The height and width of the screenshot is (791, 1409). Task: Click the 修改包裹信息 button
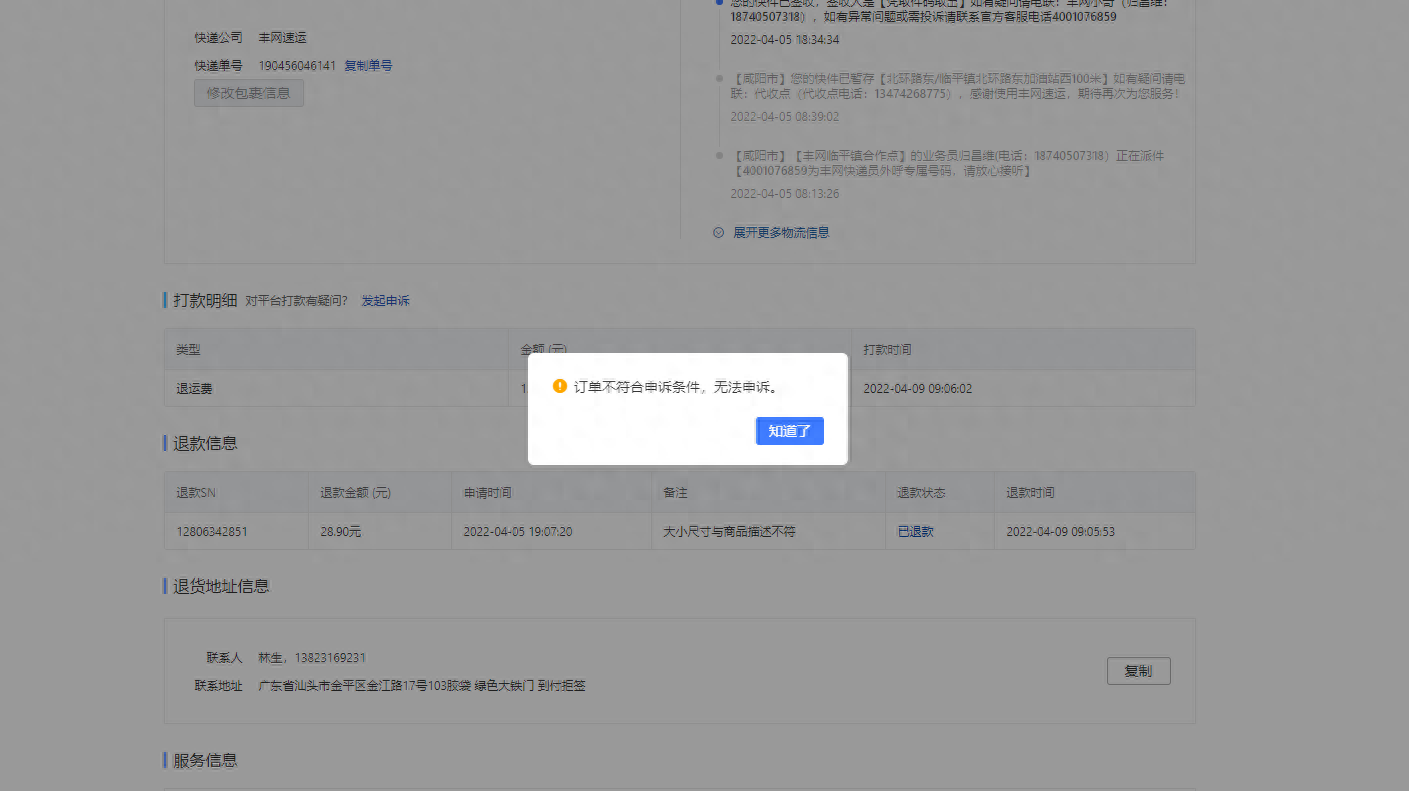[x=248, y=91]
